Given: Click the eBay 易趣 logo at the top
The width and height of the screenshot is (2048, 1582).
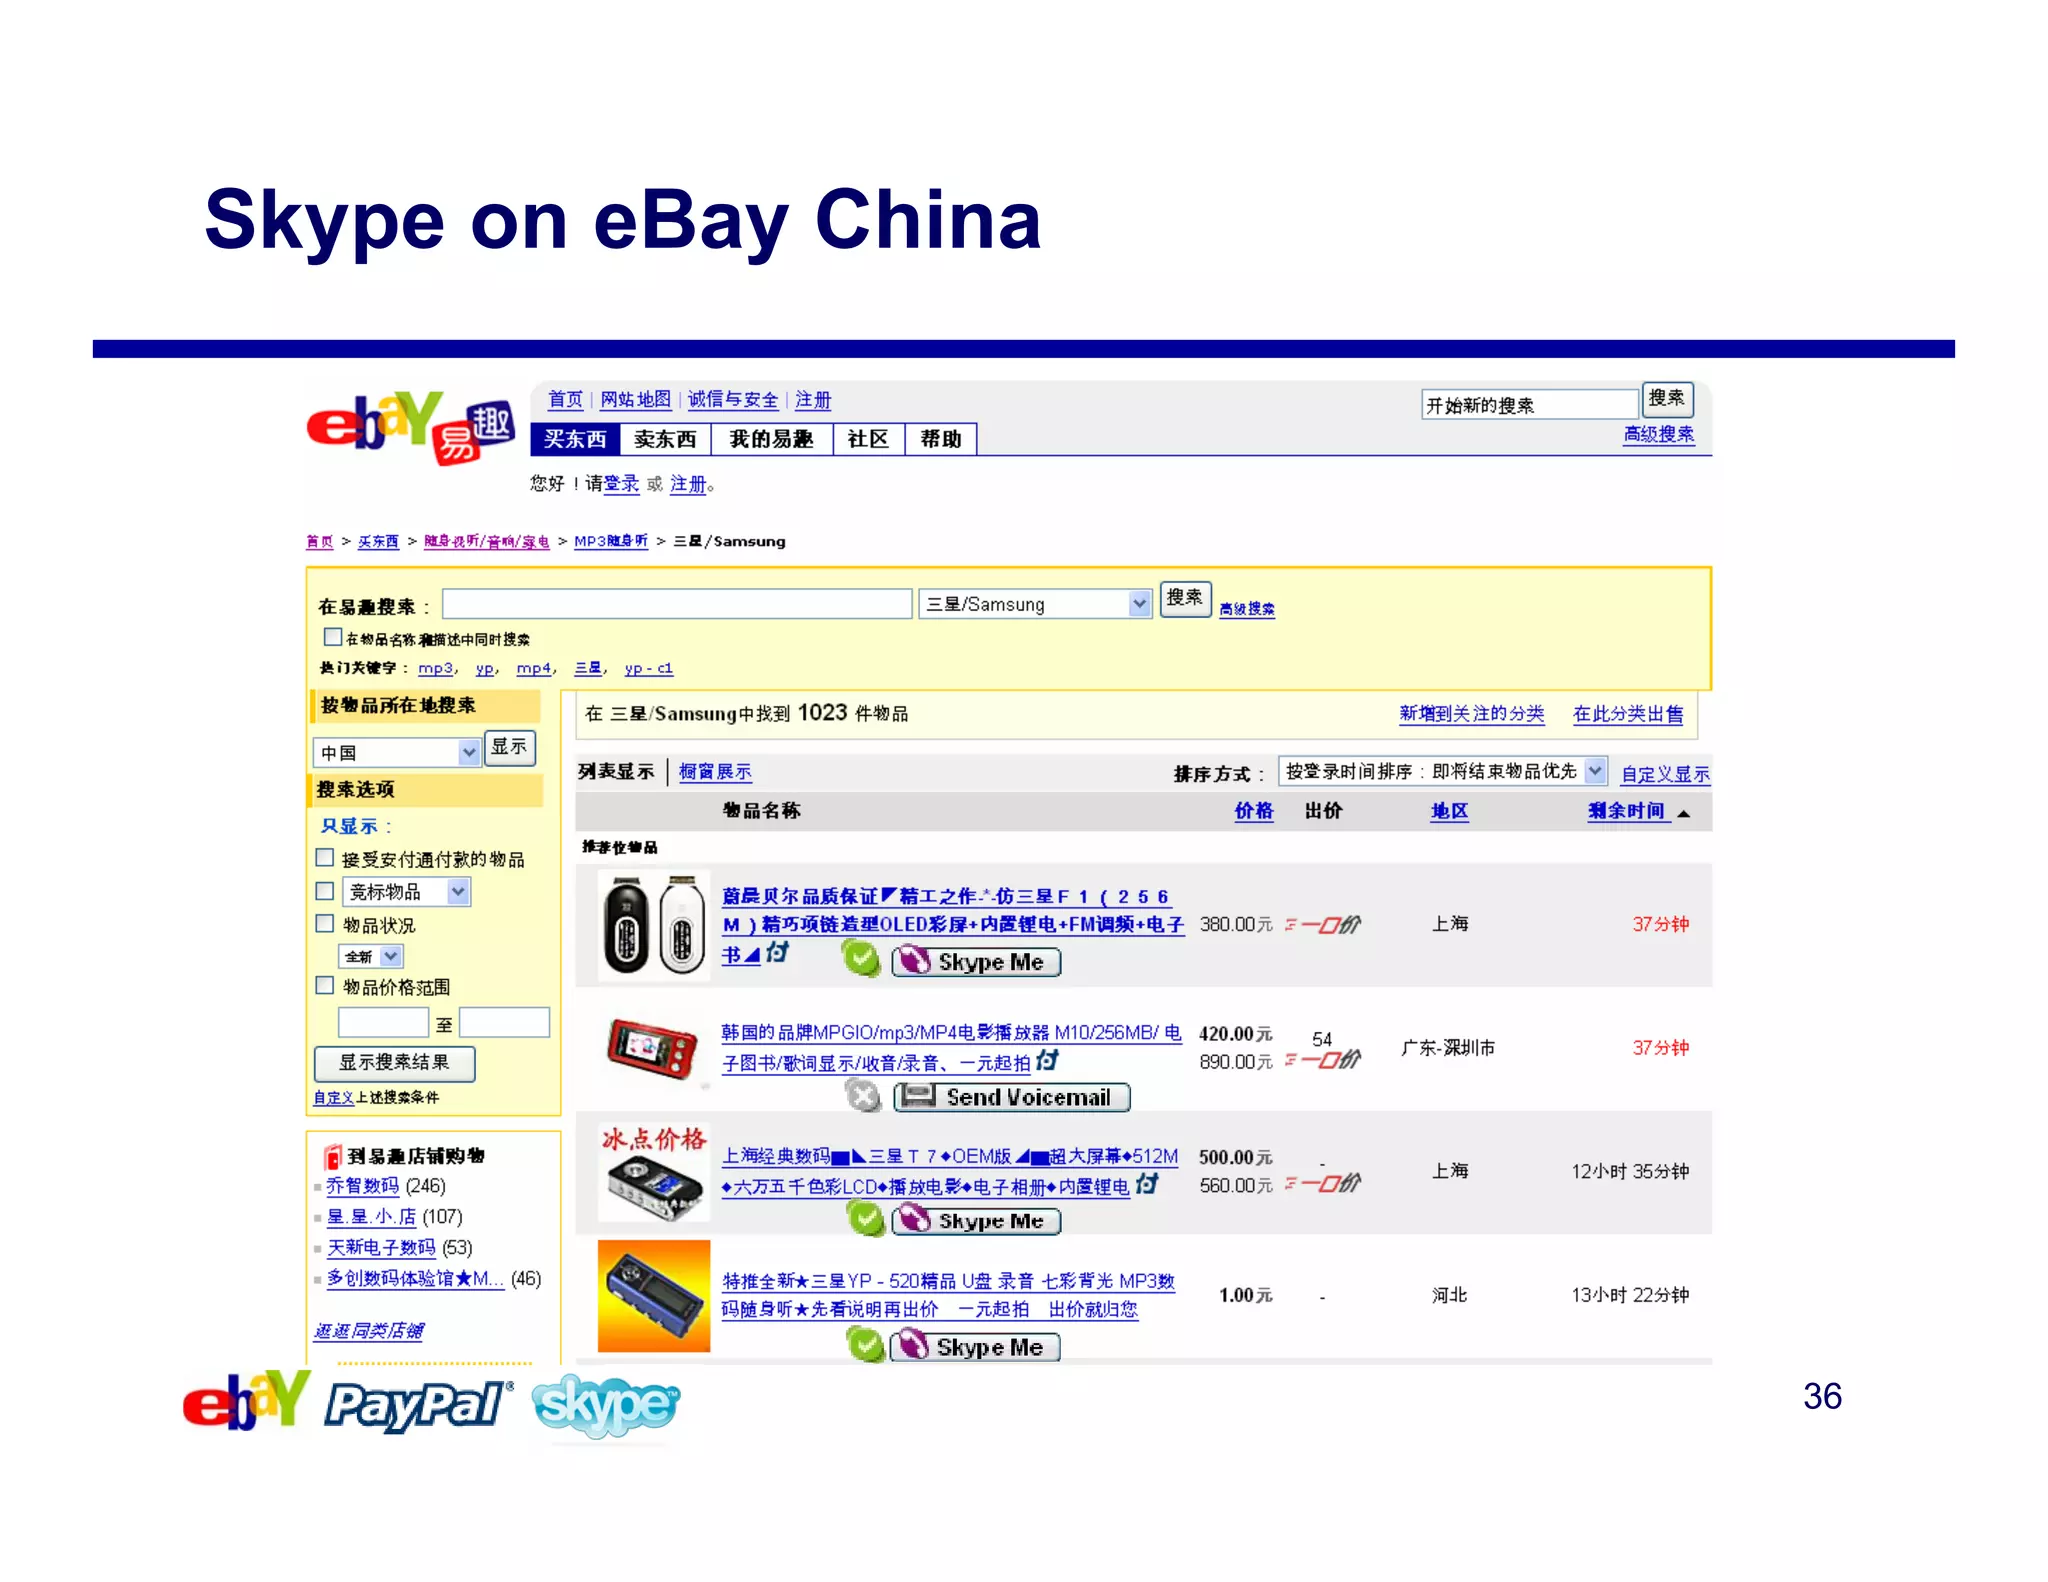Looking at the screenshot, I should pyautogui.click(x=411, y=427).
